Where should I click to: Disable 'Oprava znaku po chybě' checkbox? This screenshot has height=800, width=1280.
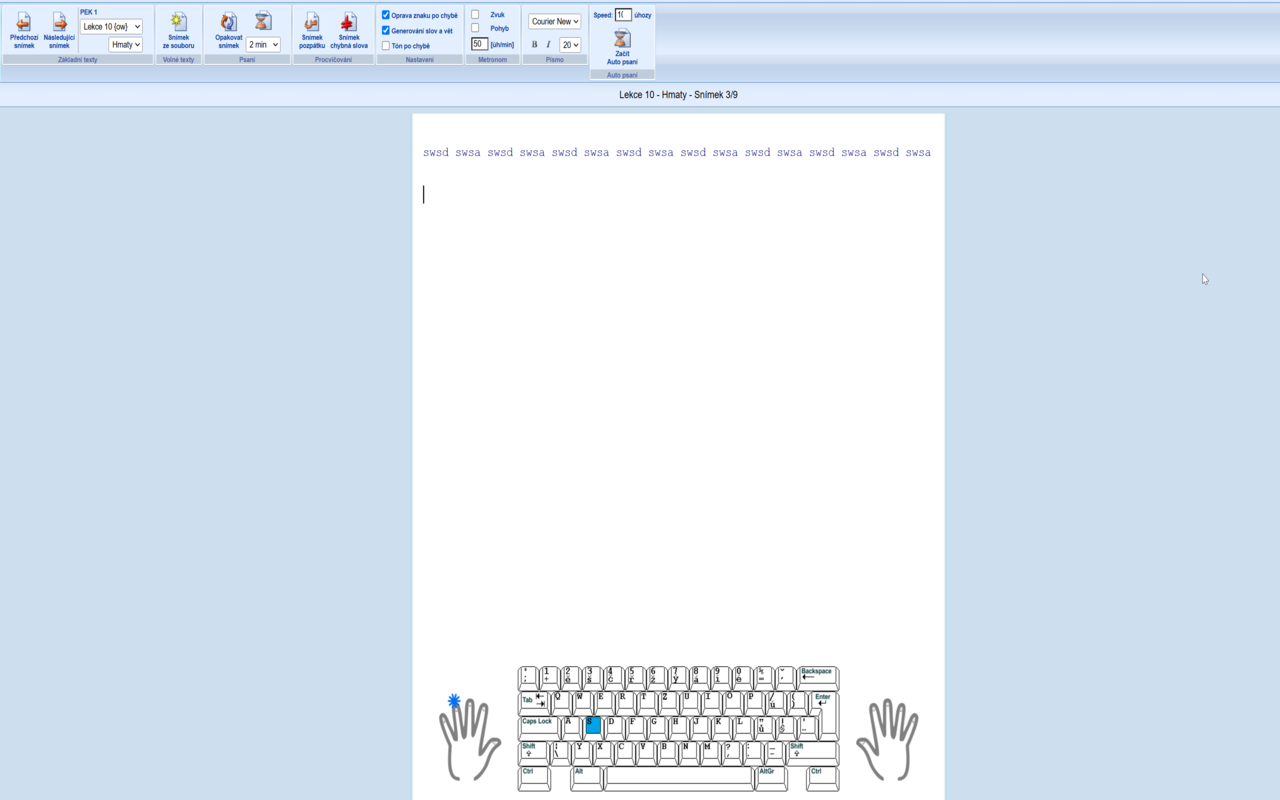coord(386,15)
